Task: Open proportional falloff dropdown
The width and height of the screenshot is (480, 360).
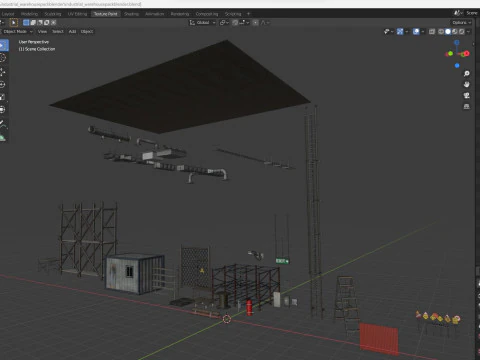Action: 265,23
